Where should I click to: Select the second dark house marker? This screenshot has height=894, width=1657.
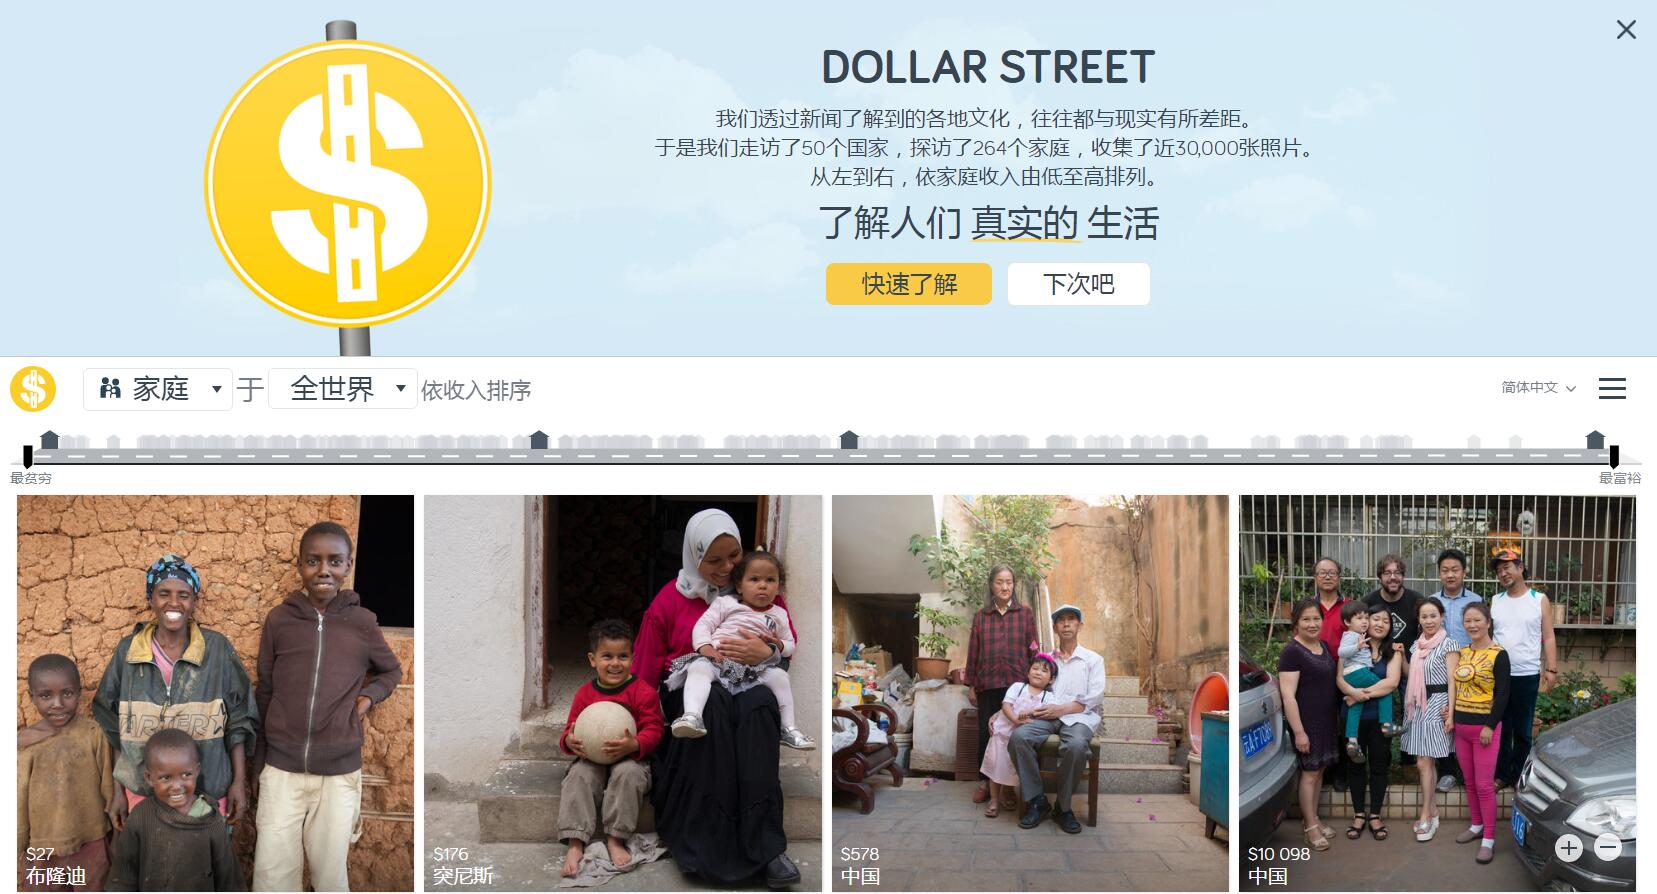pyautogui.click(x=539, y=439)
